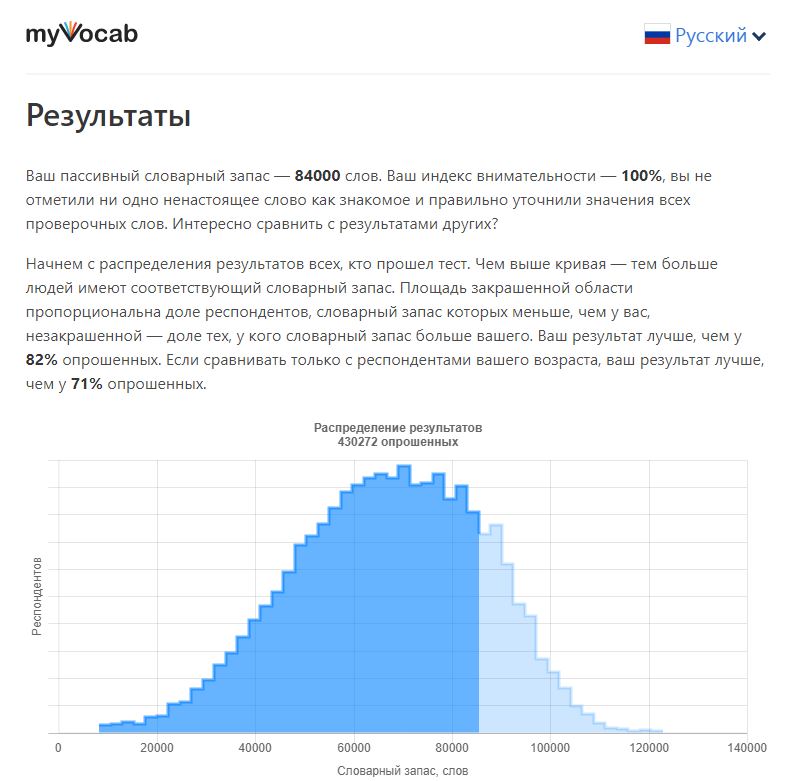
Task: Click the 430272 опрошенных subtitle
Action: coord(398,442)
